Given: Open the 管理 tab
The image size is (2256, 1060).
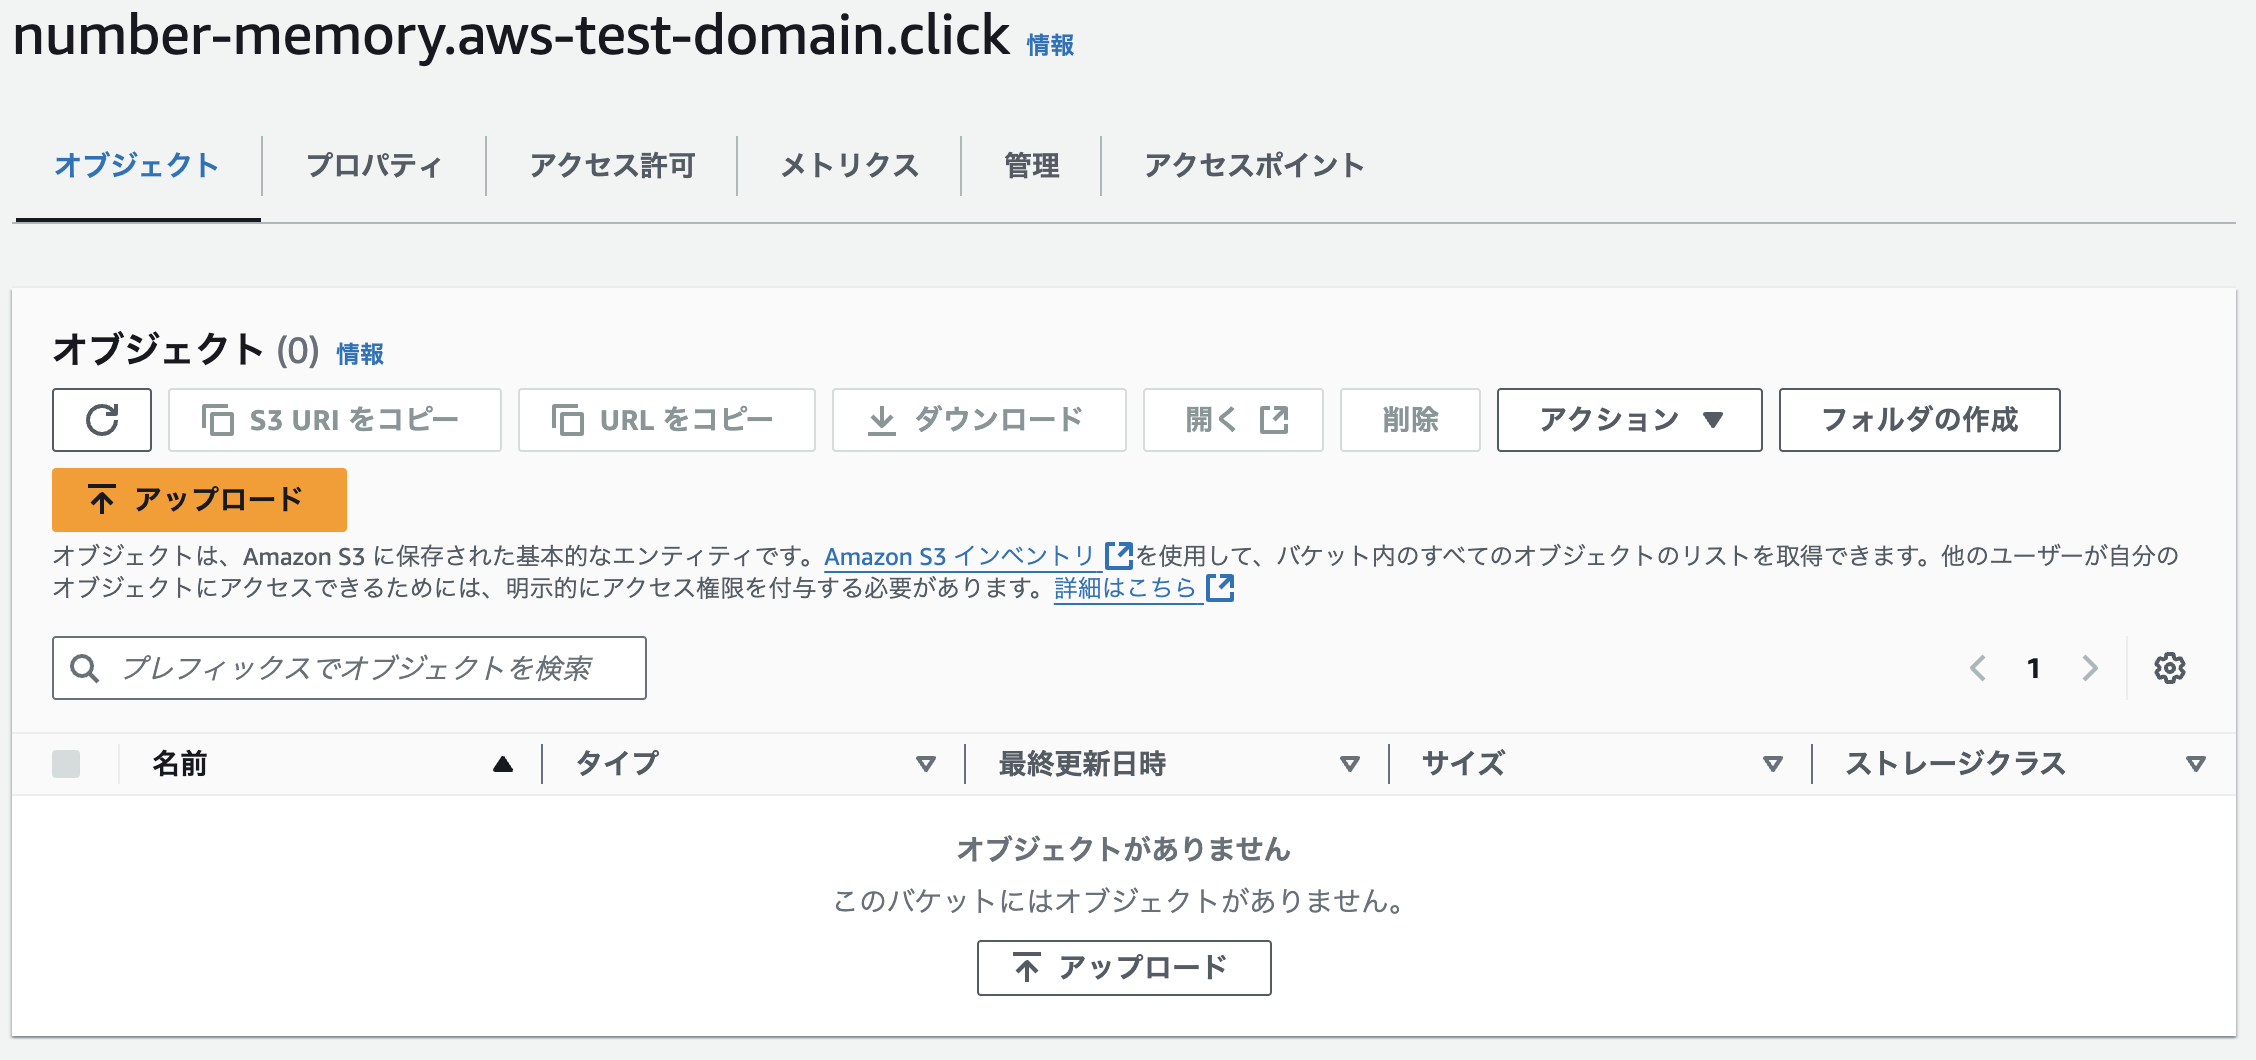Looking at the screenshot, I should coord(1031,166).
